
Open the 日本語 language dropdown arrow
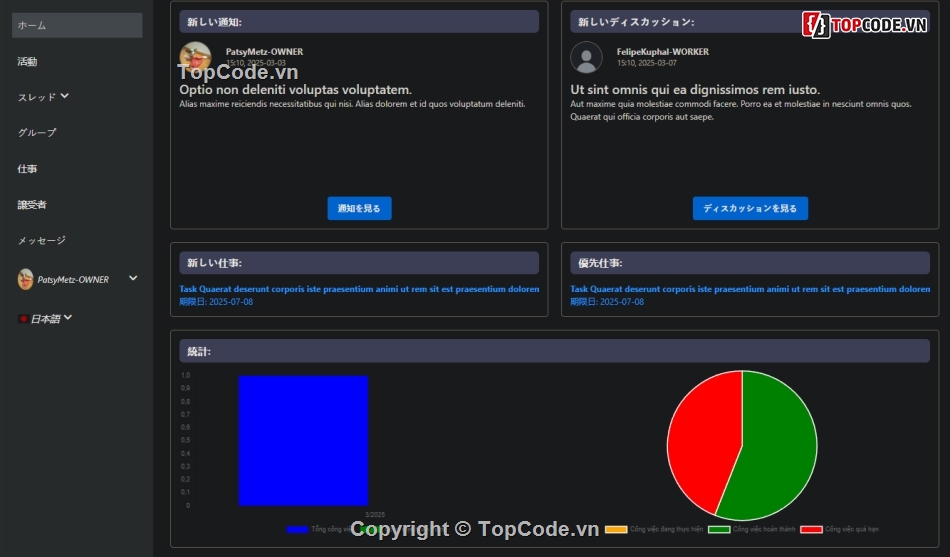coord(68,317)
